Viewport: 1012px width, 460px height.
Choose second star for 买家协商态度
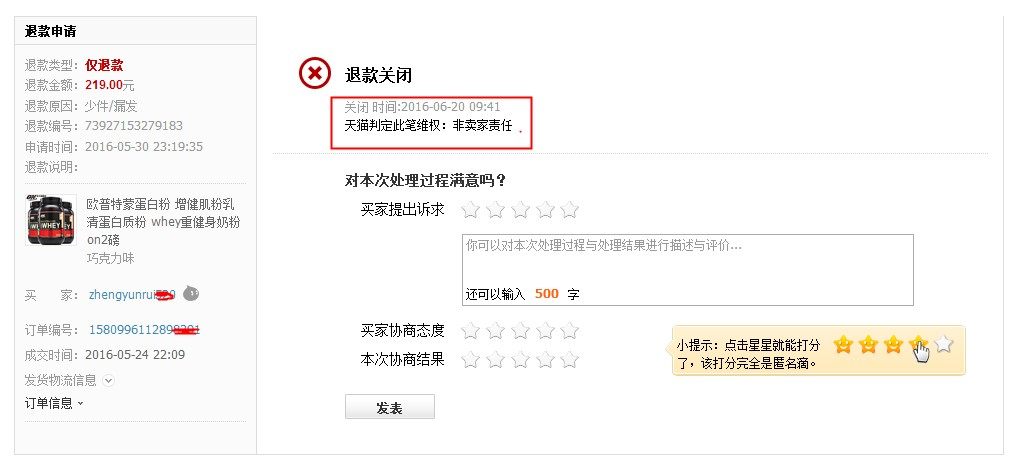coord(495,331)
